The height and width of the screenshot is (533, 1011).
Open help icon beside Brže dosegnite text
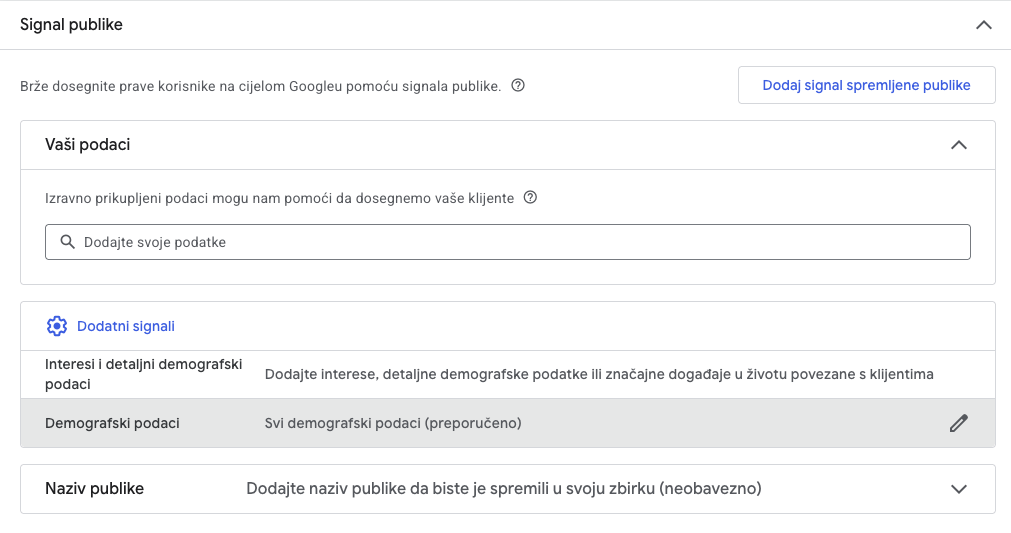coord(518,86)
